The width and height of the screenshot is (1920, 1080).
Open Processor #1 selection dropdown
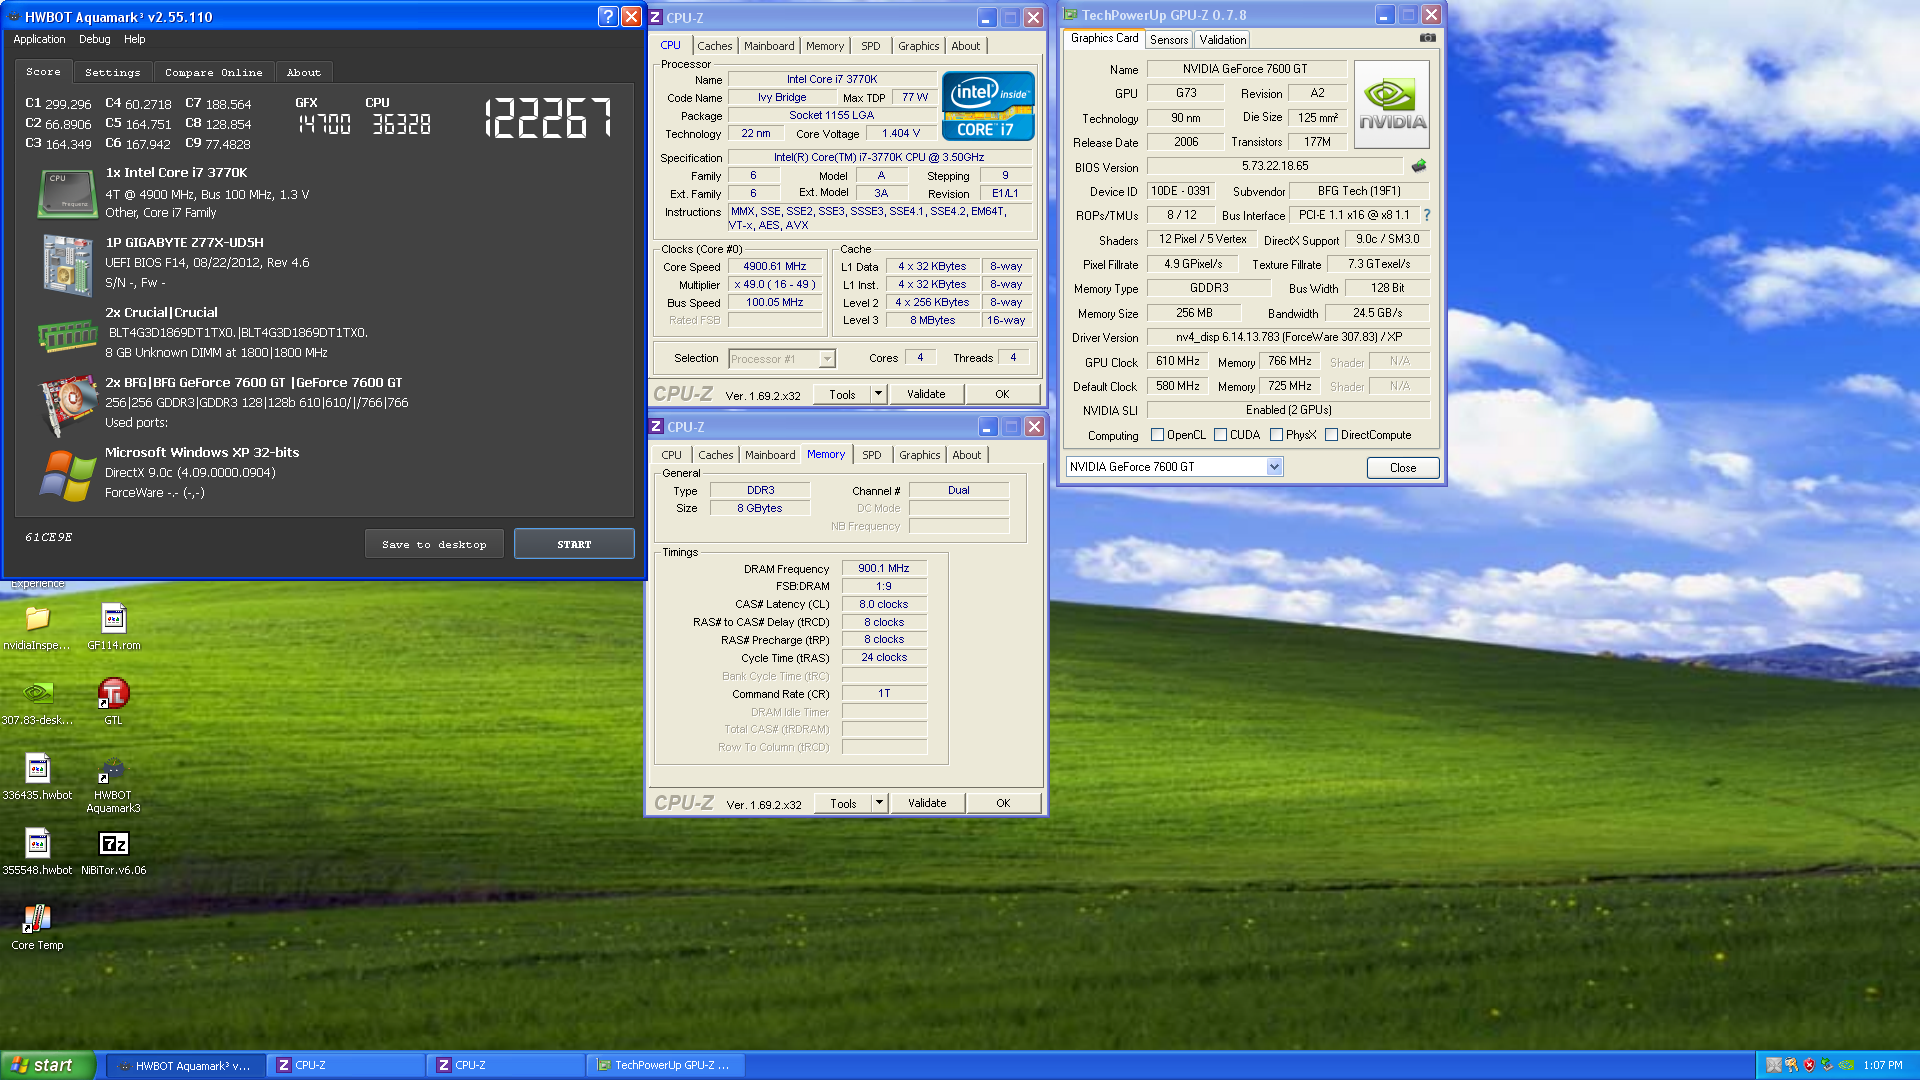tap(827, 359)
